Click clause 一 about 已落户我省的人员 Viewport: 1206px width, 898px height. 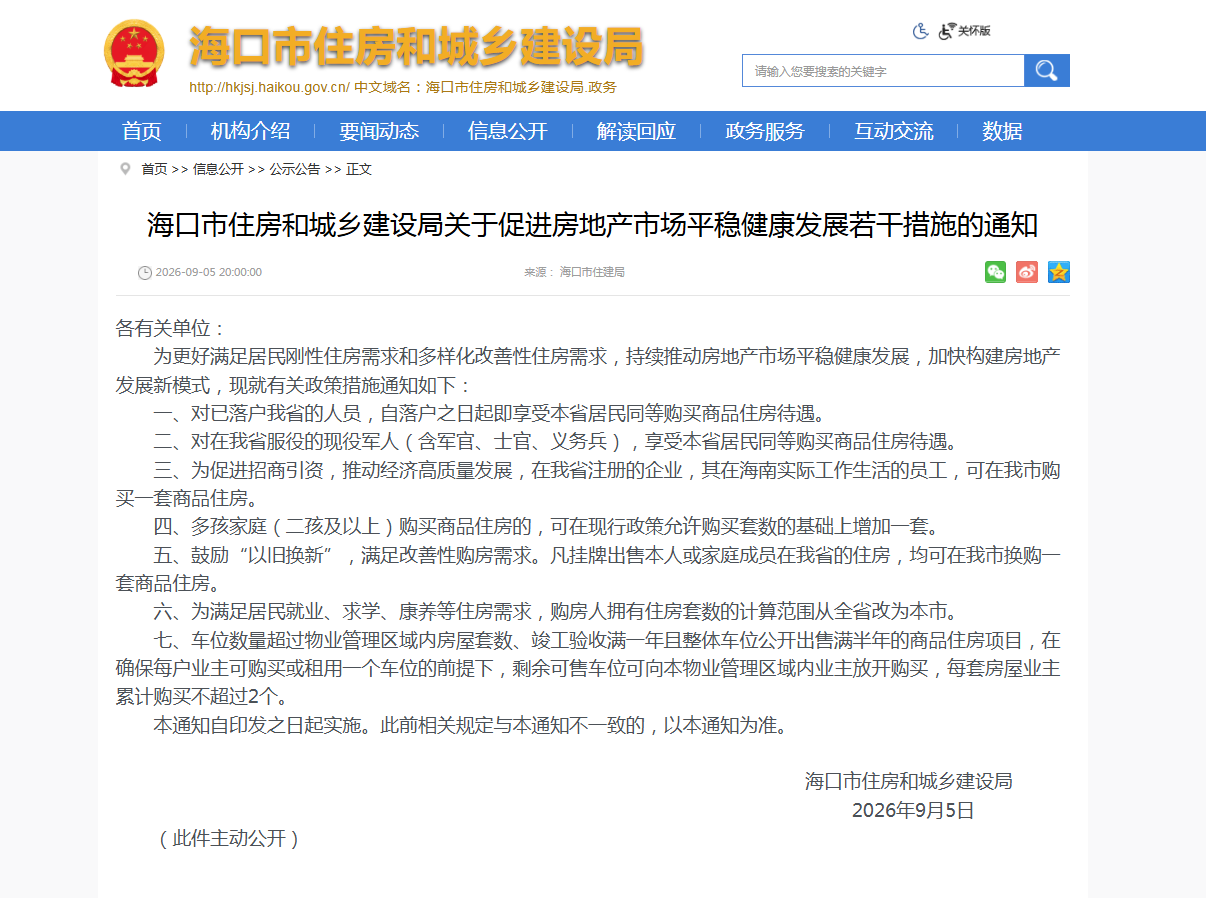click(488, 413)
